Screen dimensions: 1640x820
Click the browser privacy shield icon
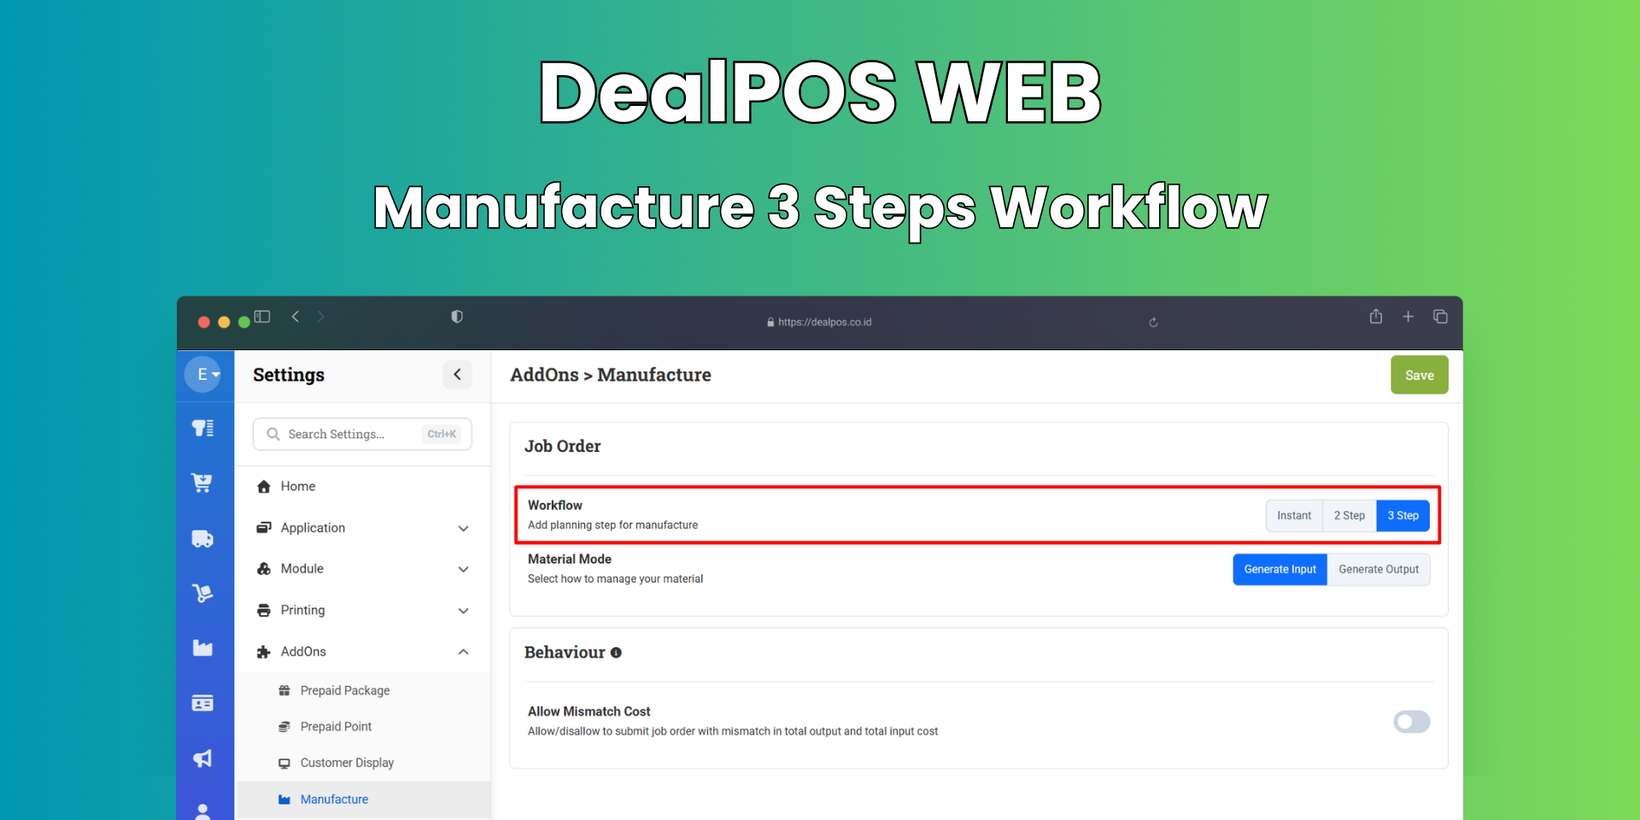click(x=457, y=317)
